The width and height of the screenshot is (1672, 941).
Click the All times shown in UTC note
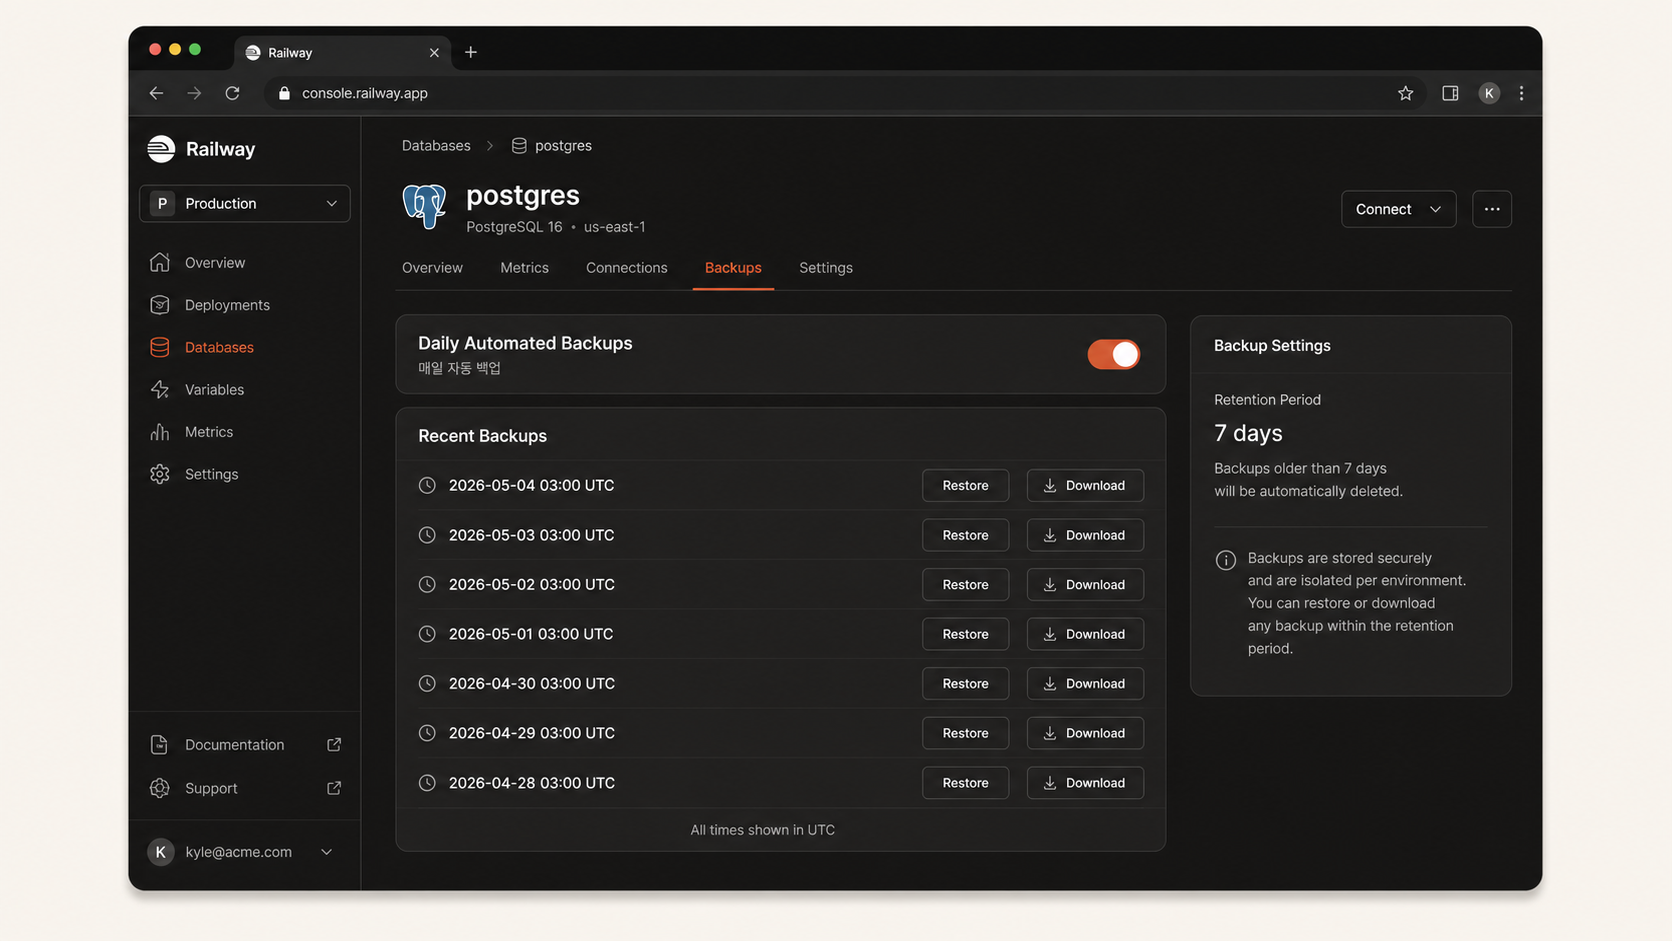762,830
